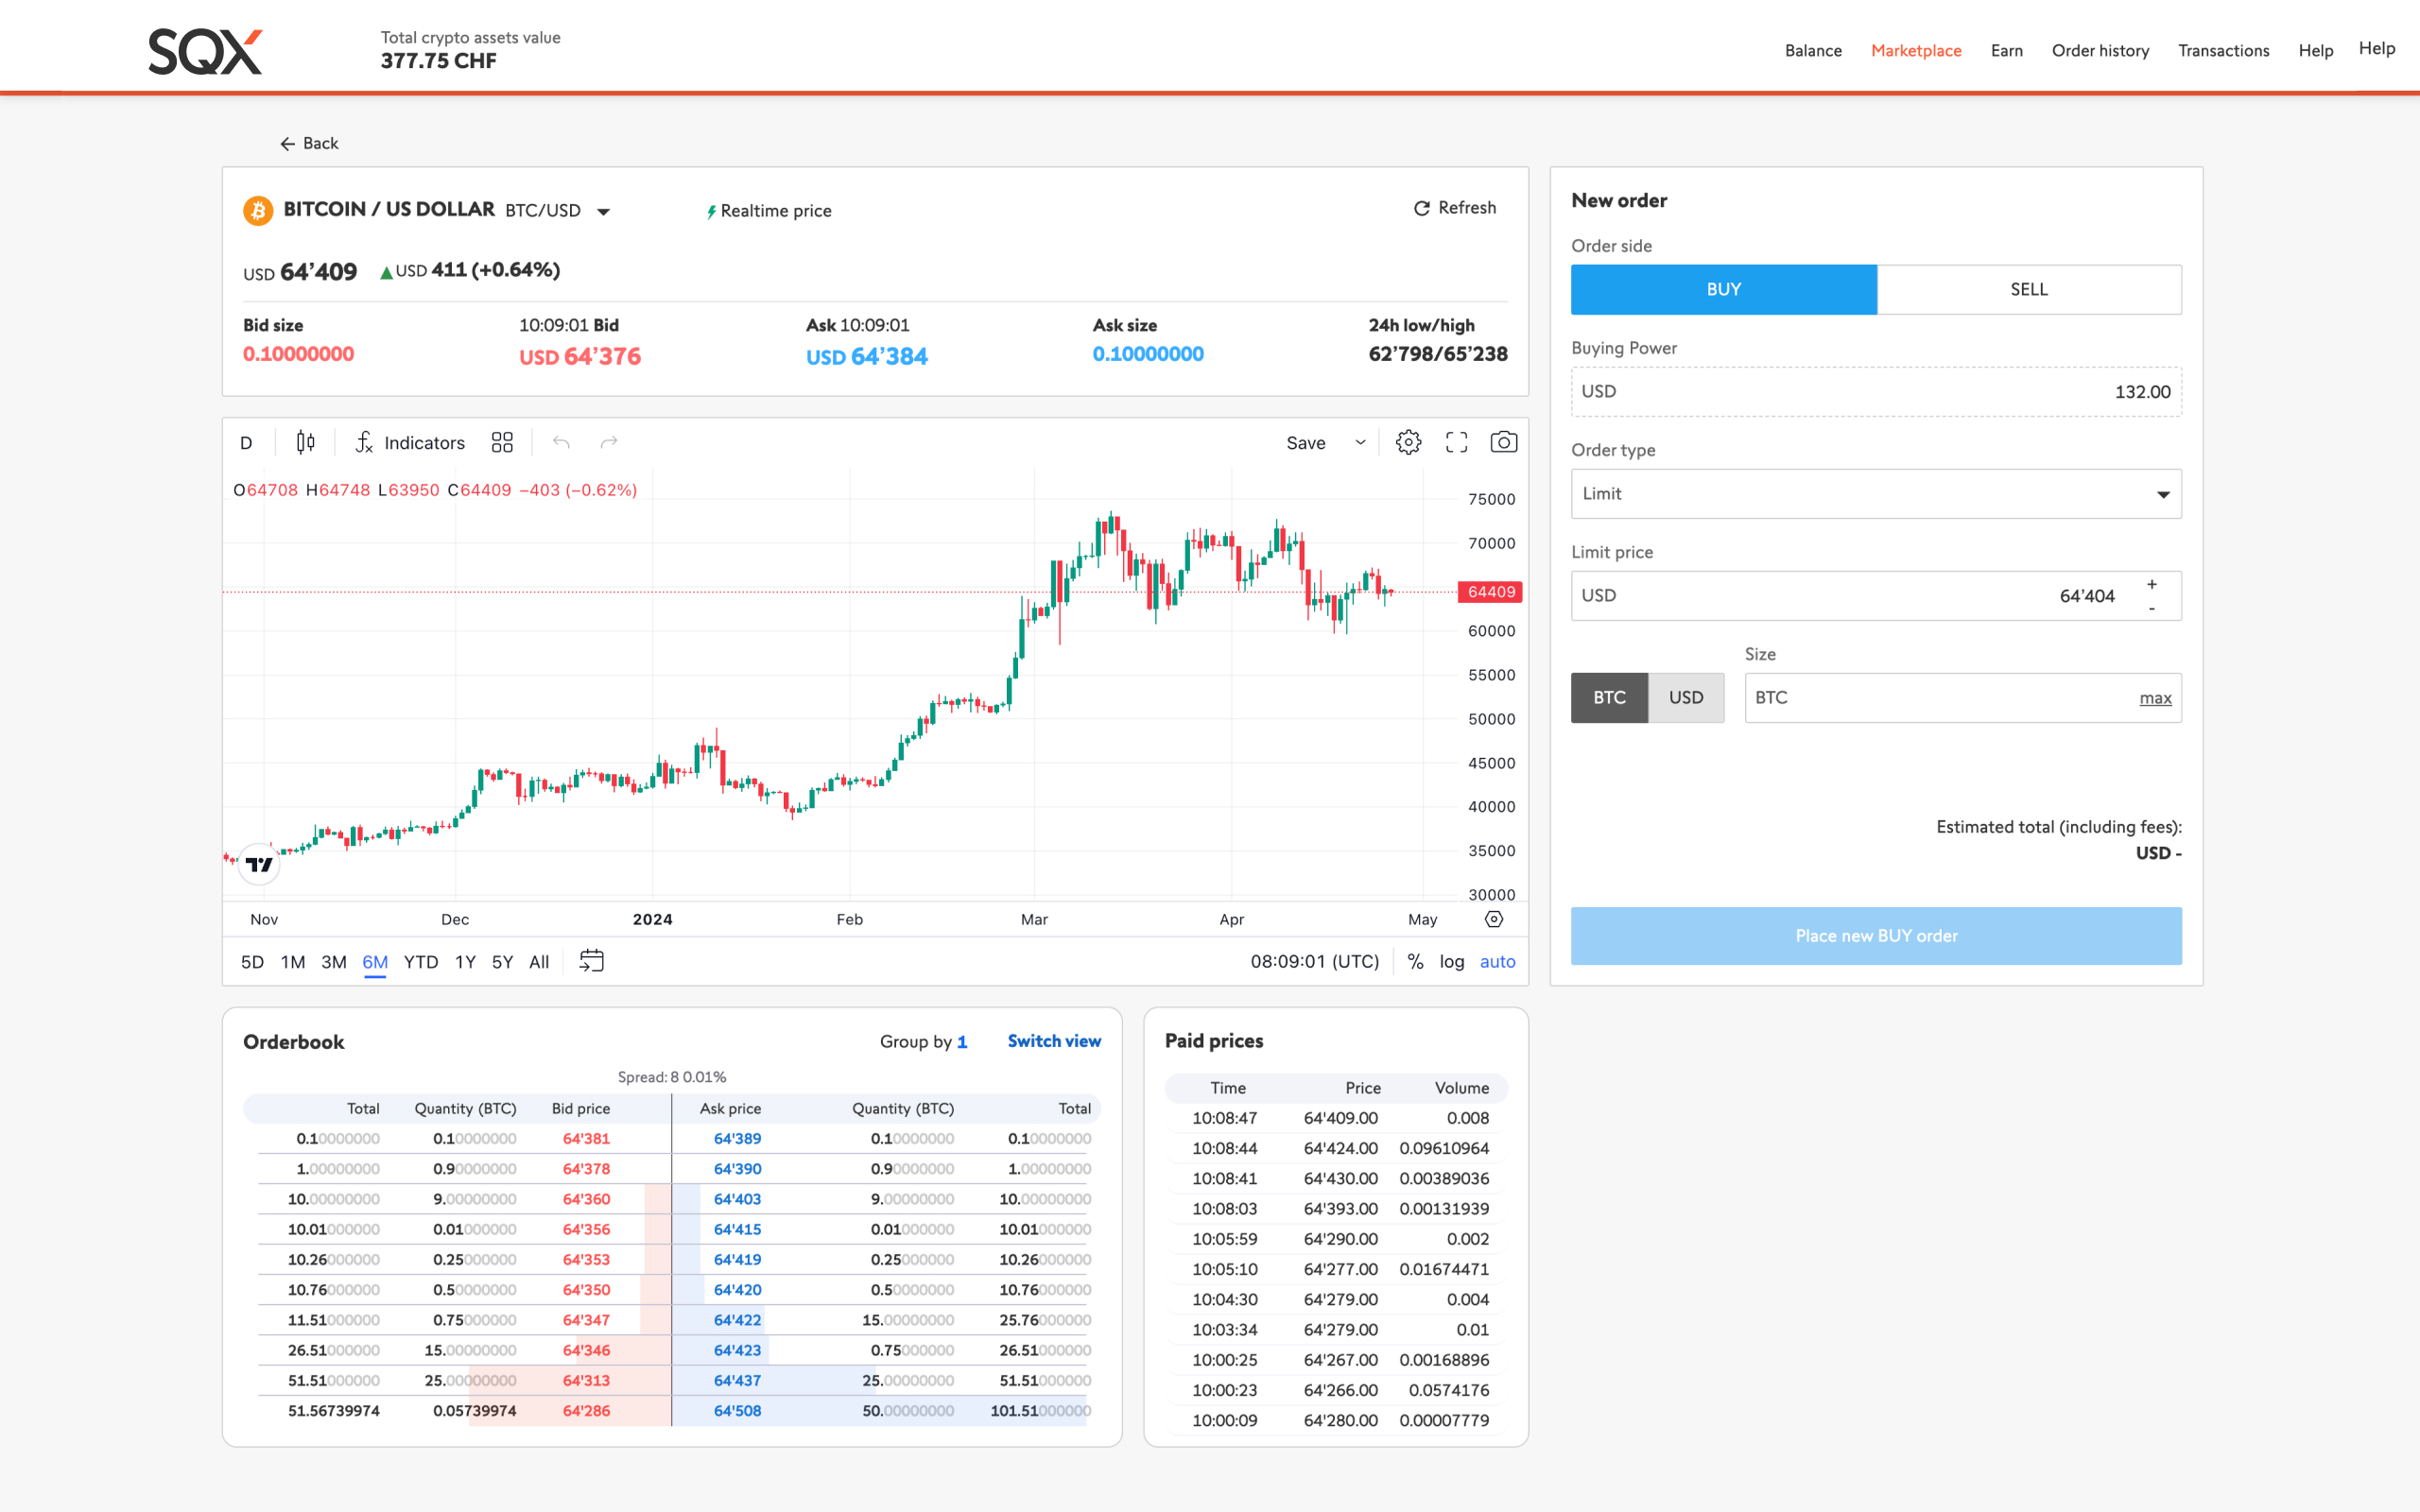Viewport: 2420px width, 1512px height.
Task: Open the chart layout grid icon
Action: [x=502, y=442]
